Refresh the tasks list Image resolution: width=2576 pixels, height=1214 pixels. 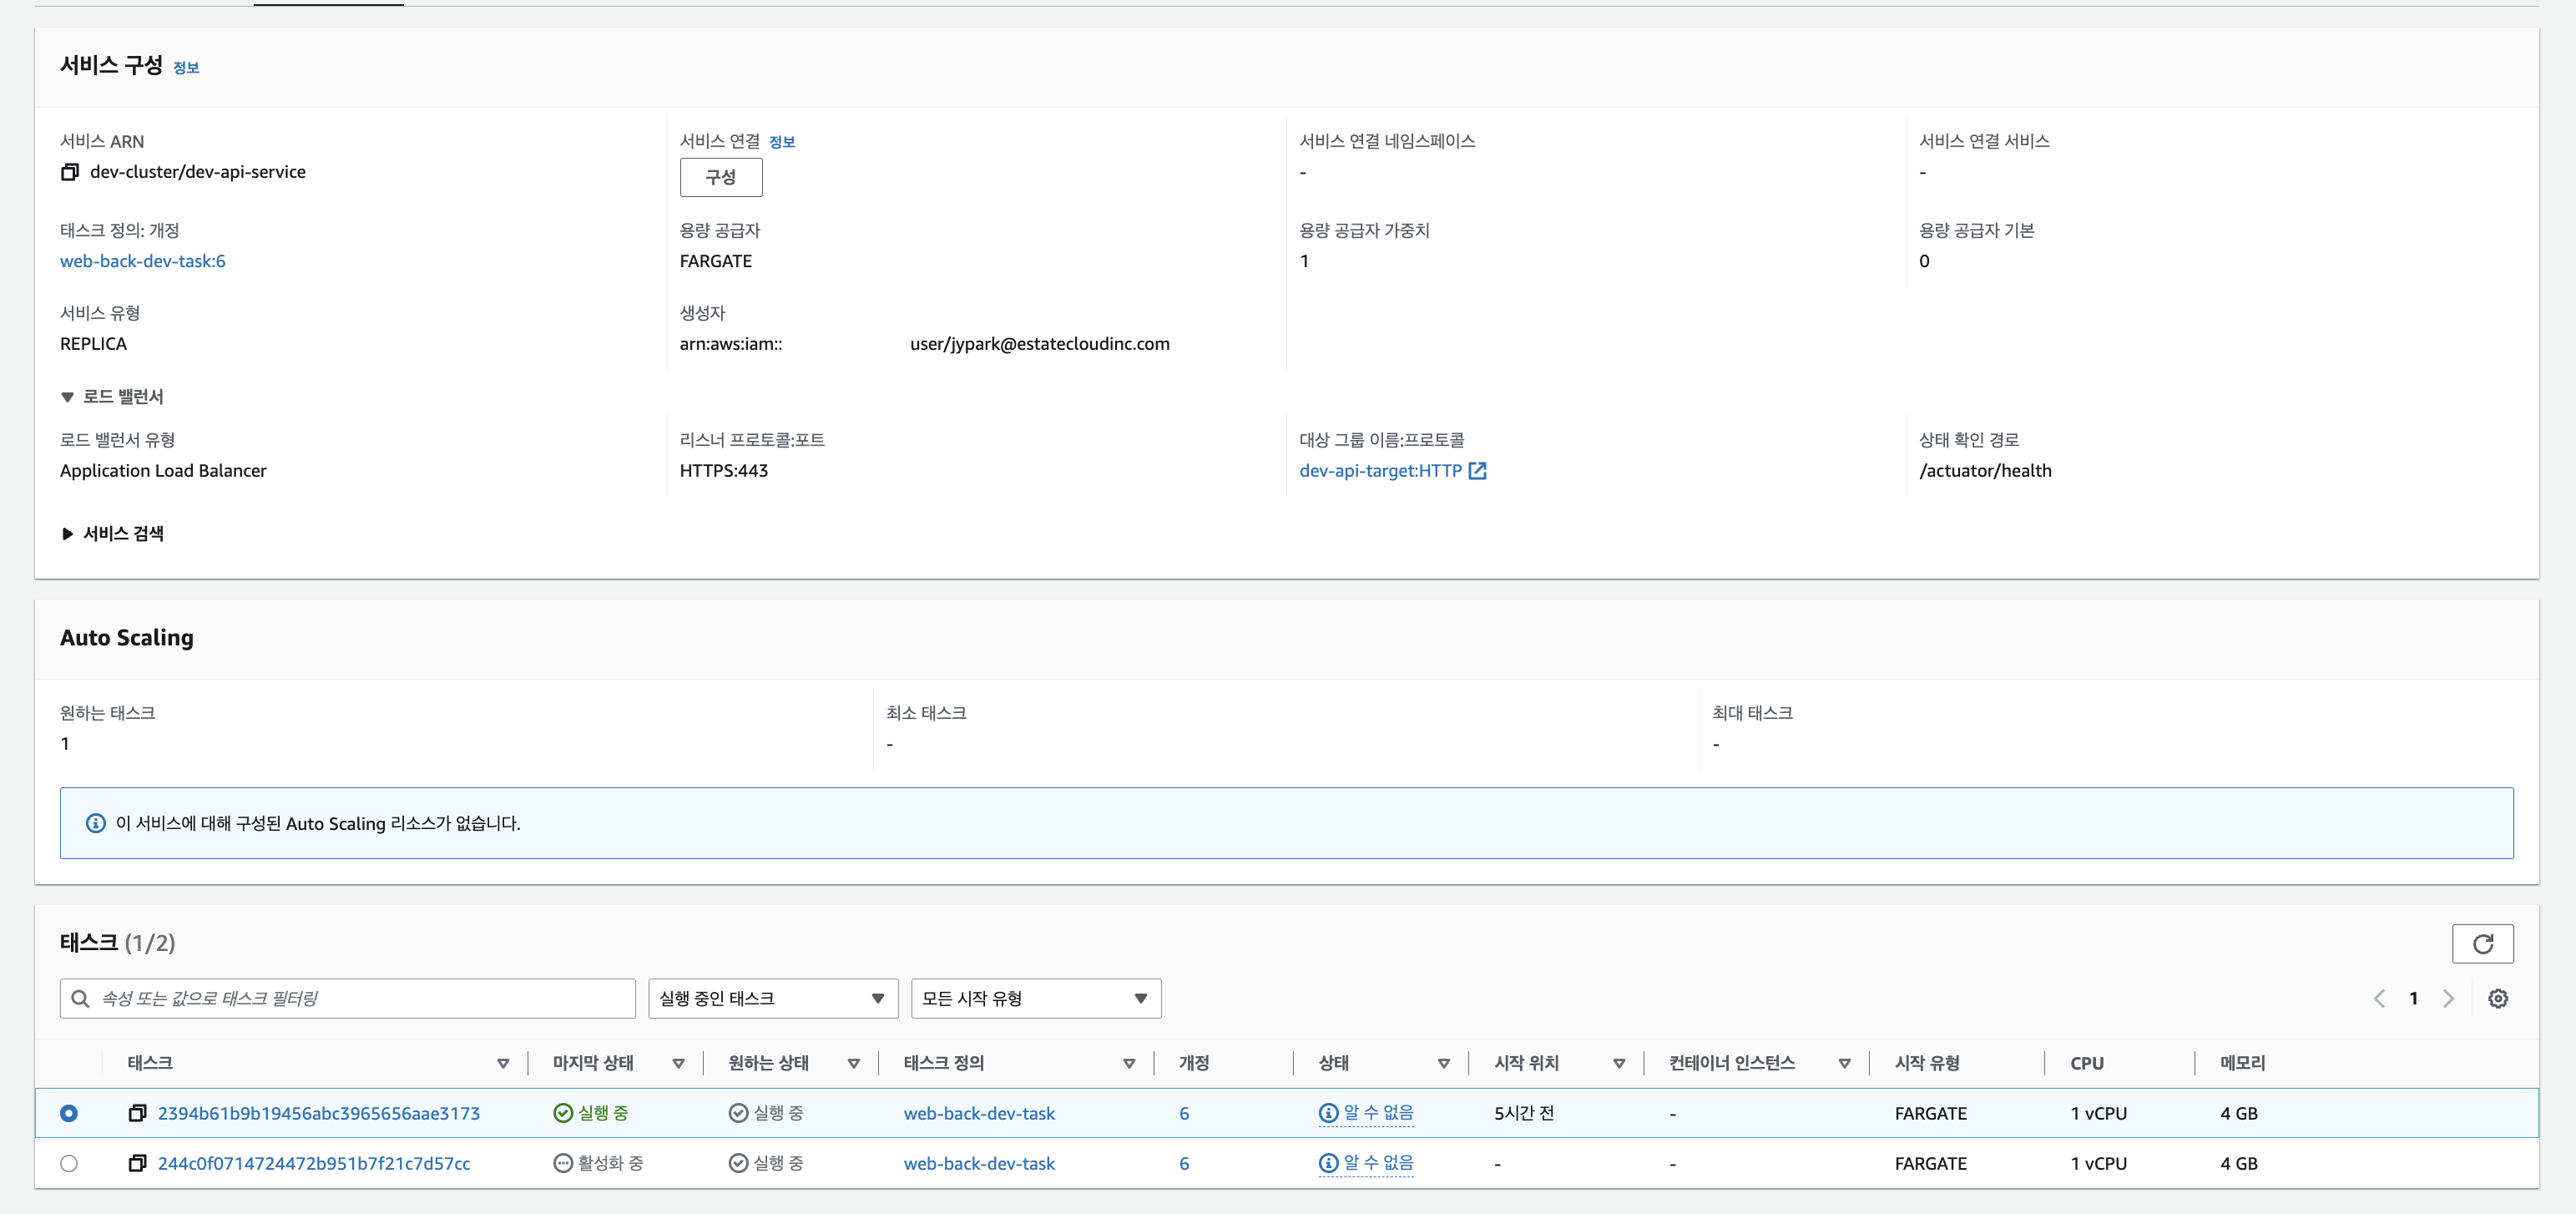point(2482,943)
